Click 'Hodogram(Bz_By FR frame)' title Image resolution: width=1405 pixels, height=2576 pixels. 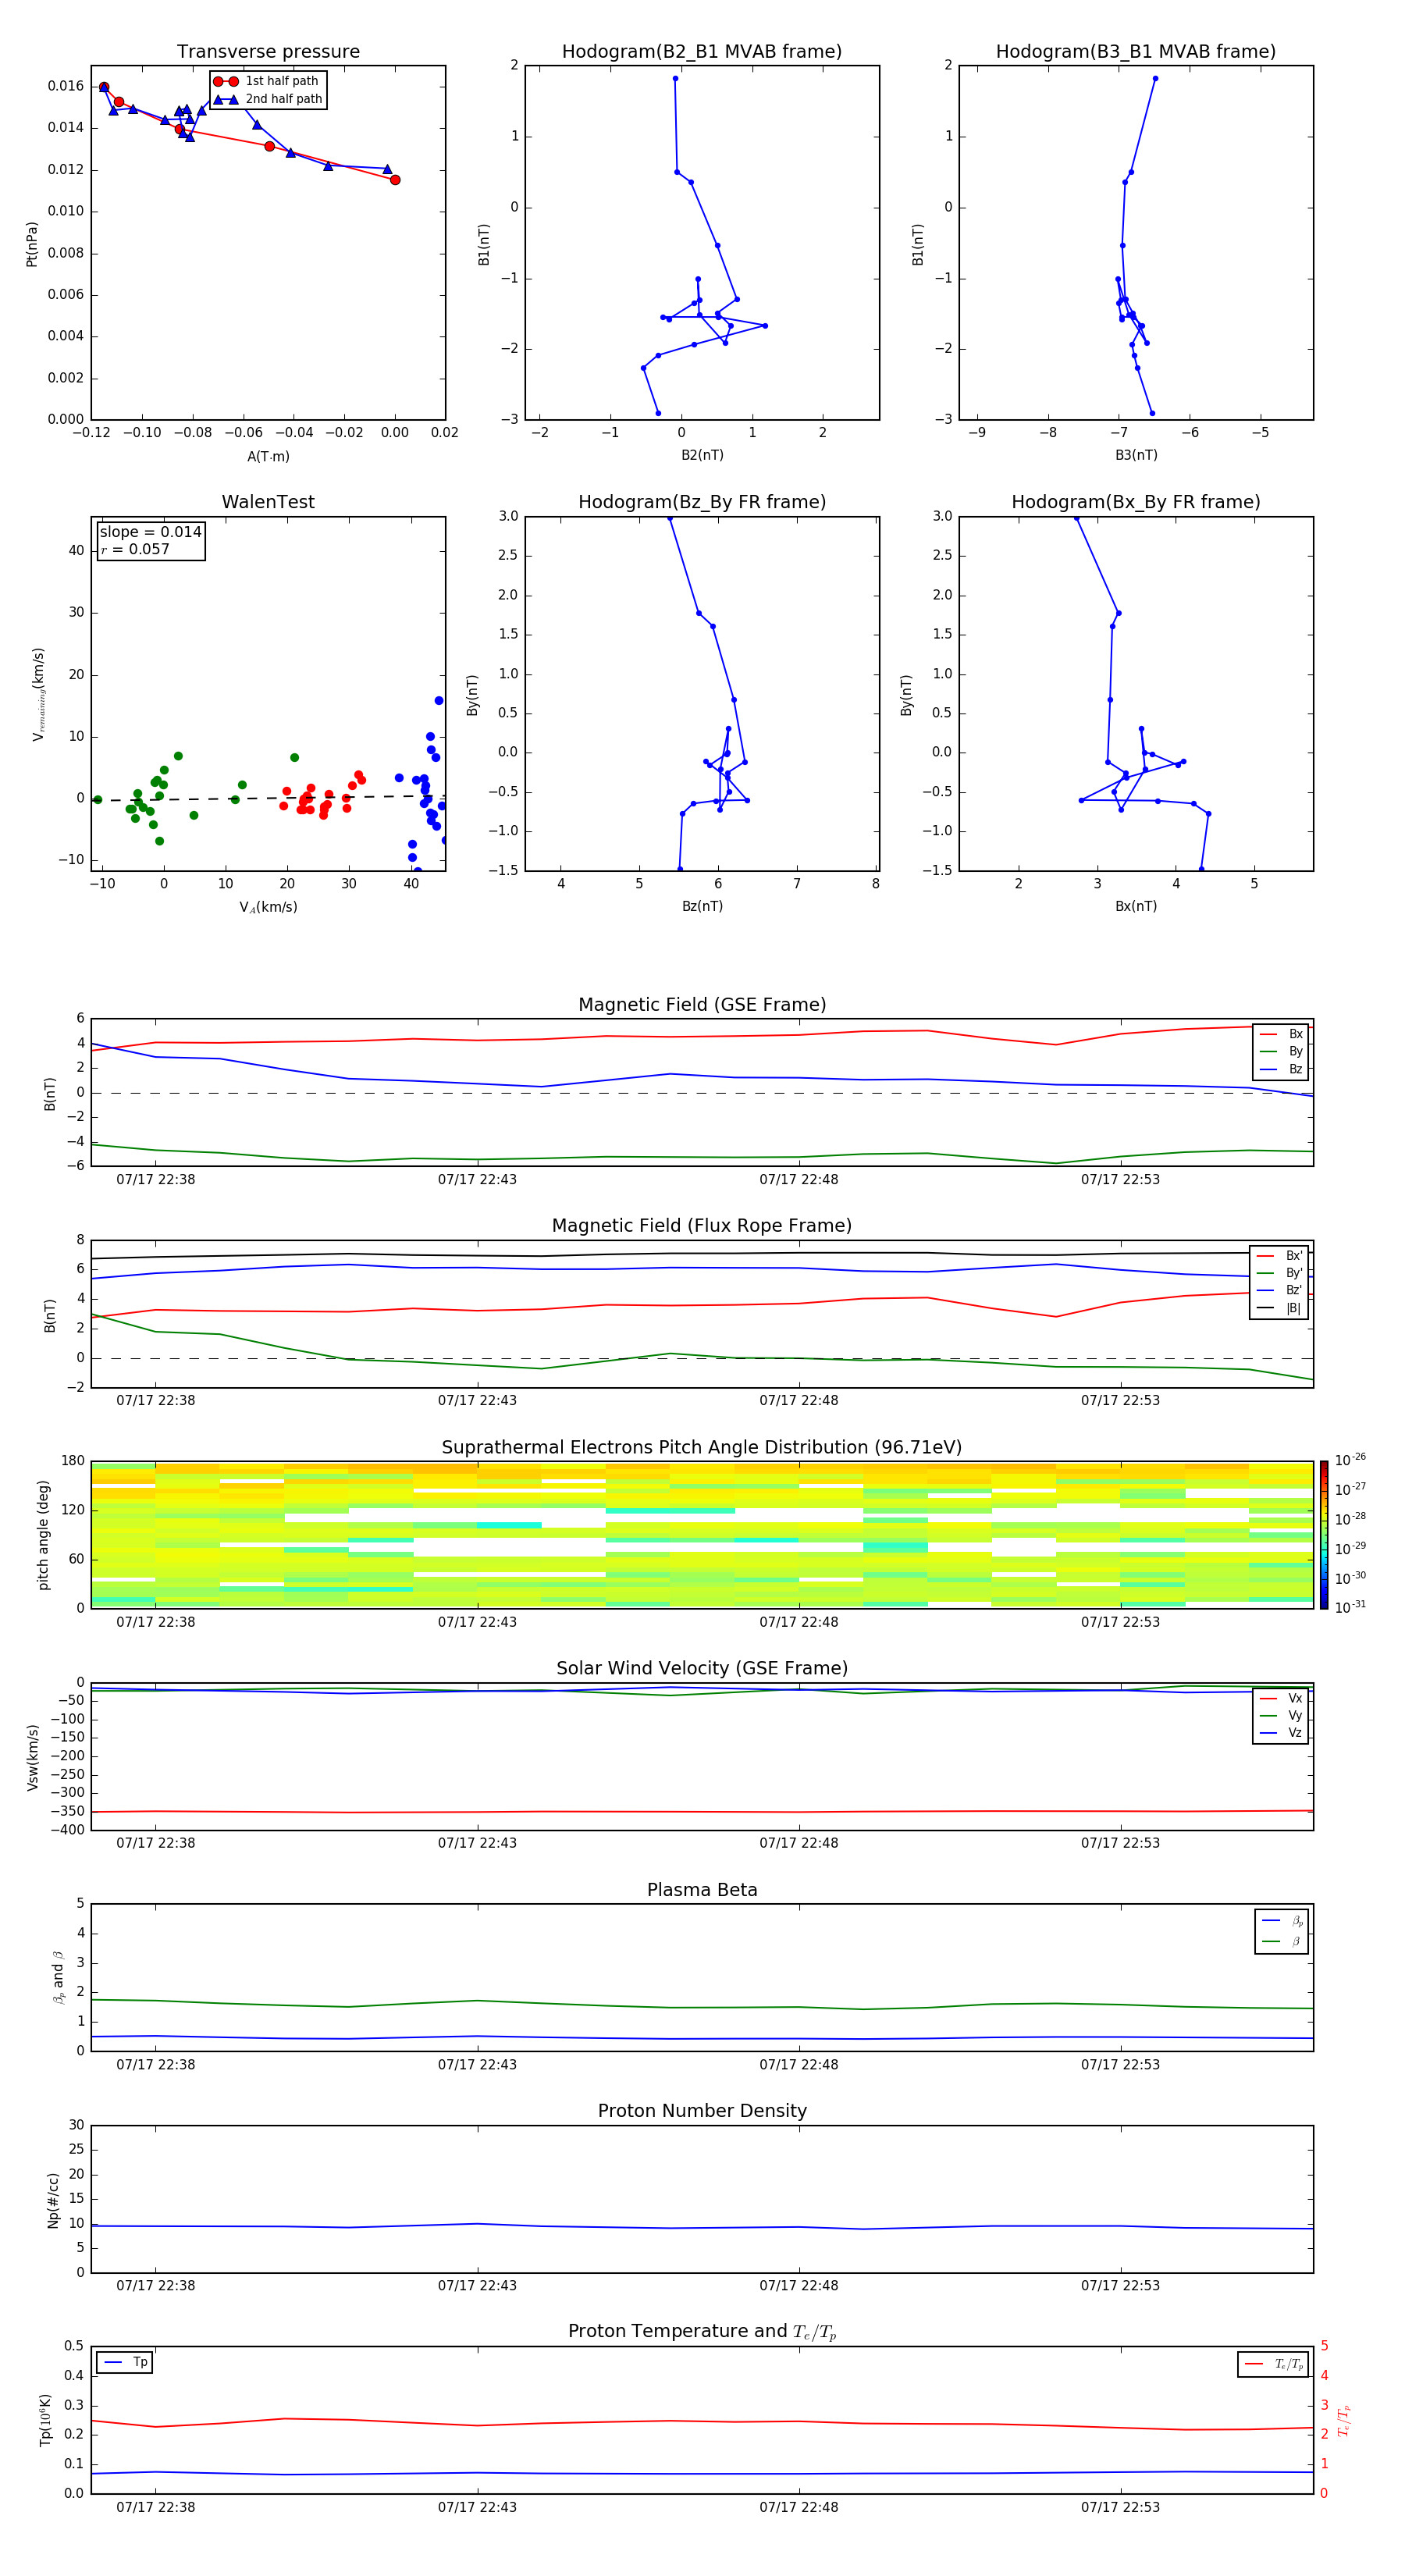pos(702,502)
